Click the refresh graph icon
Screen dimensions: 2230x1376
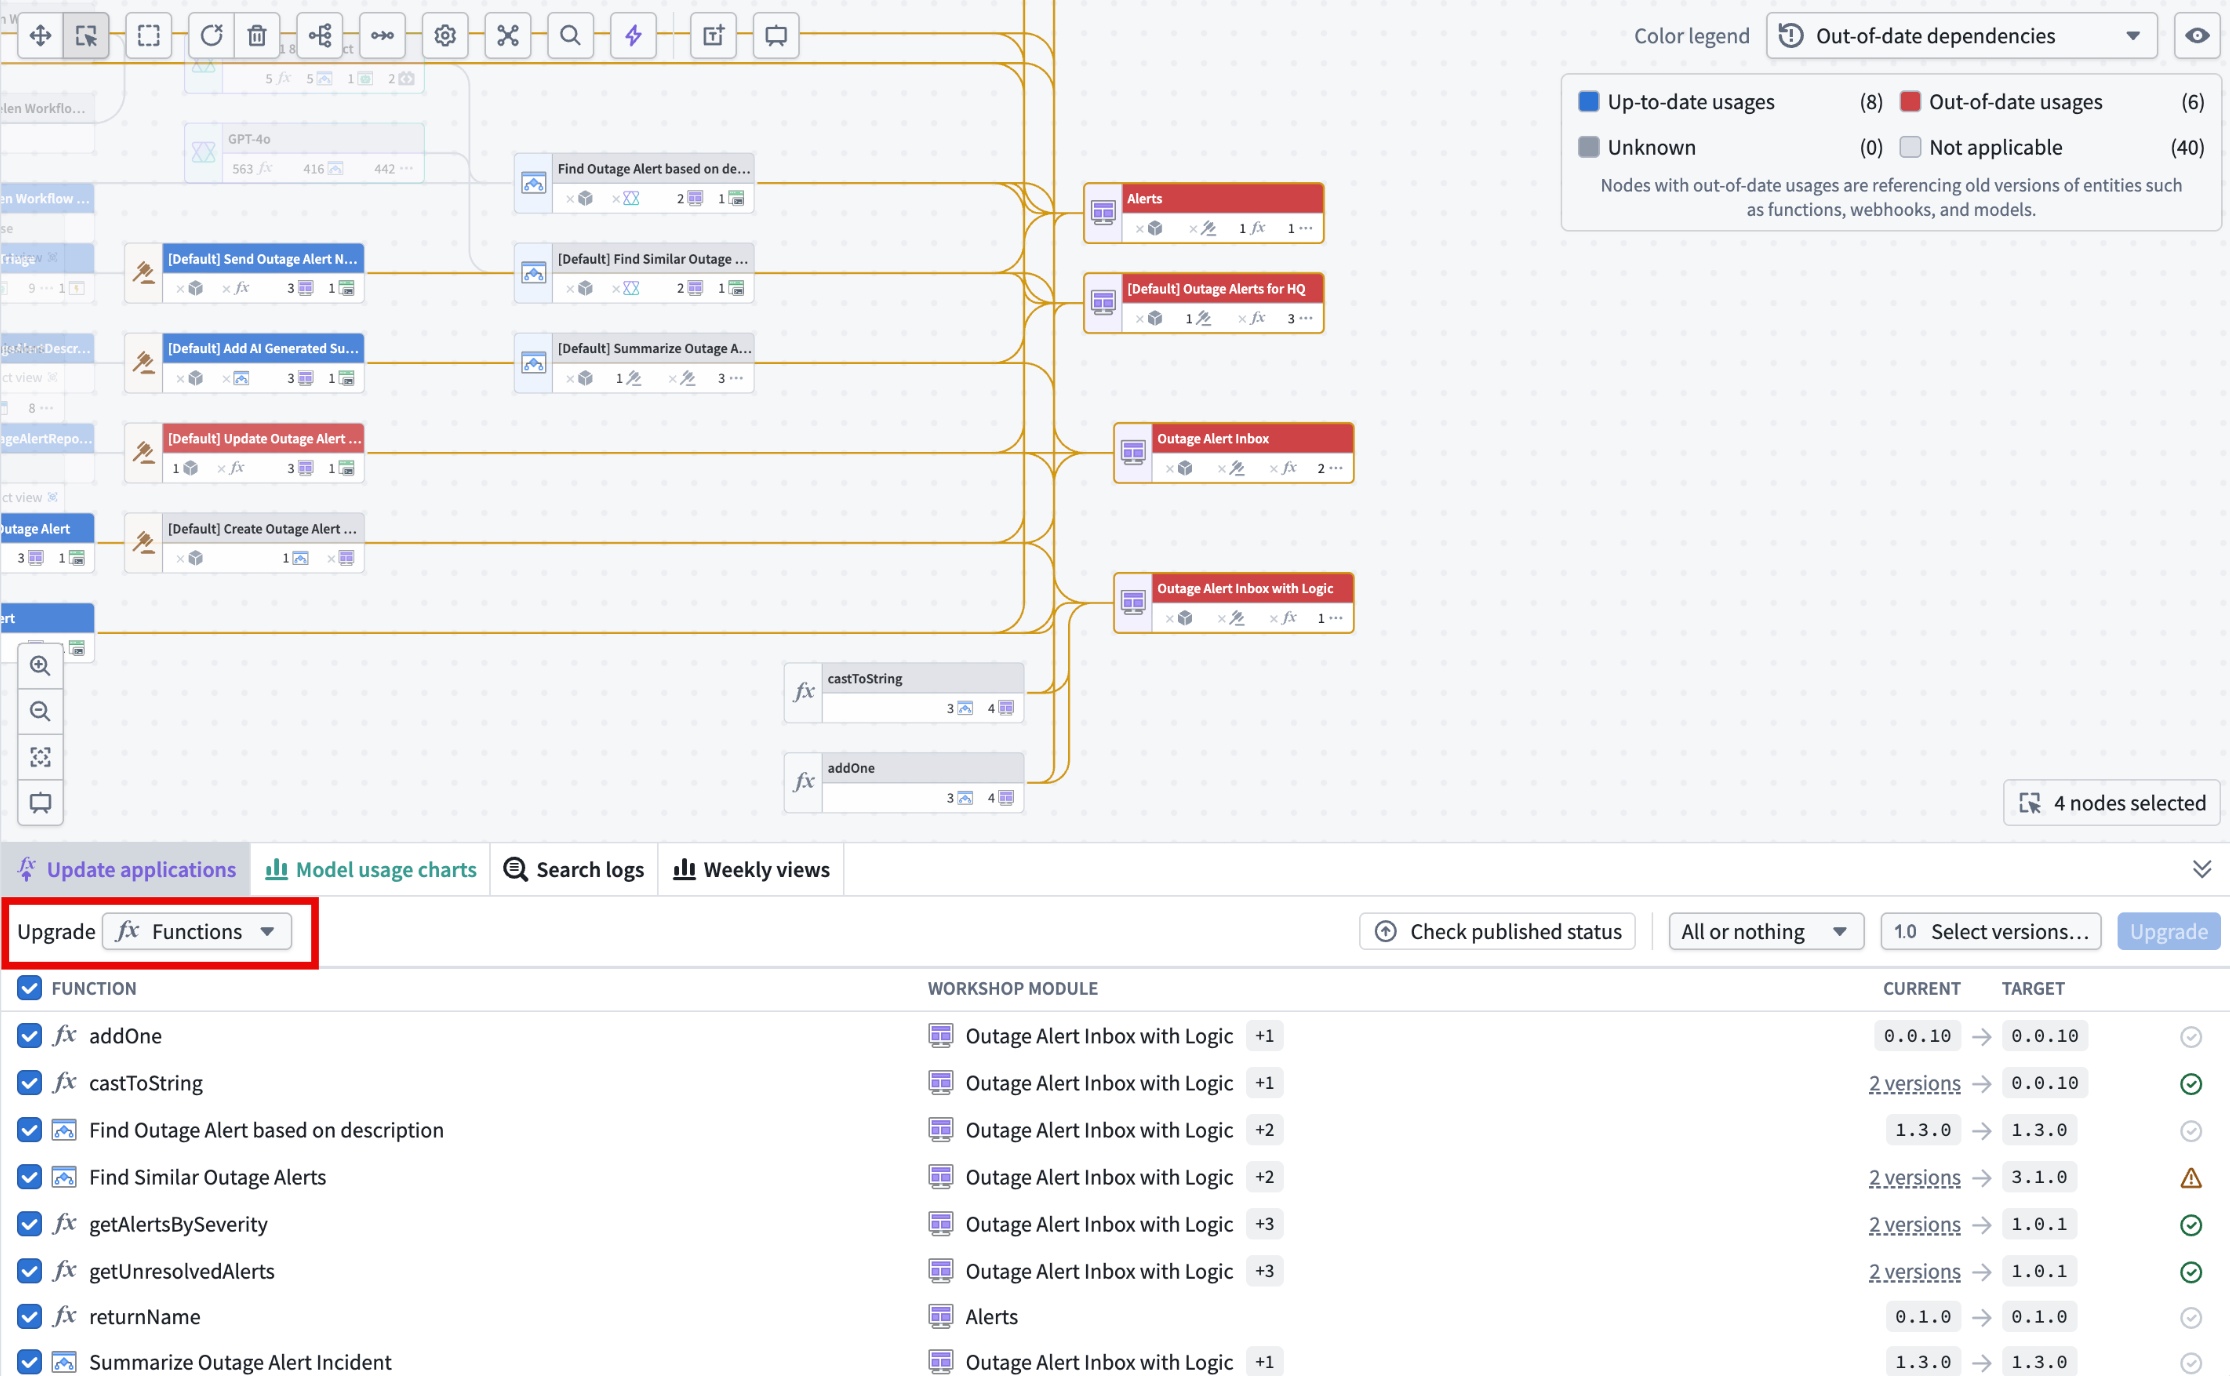coord(211,36)
